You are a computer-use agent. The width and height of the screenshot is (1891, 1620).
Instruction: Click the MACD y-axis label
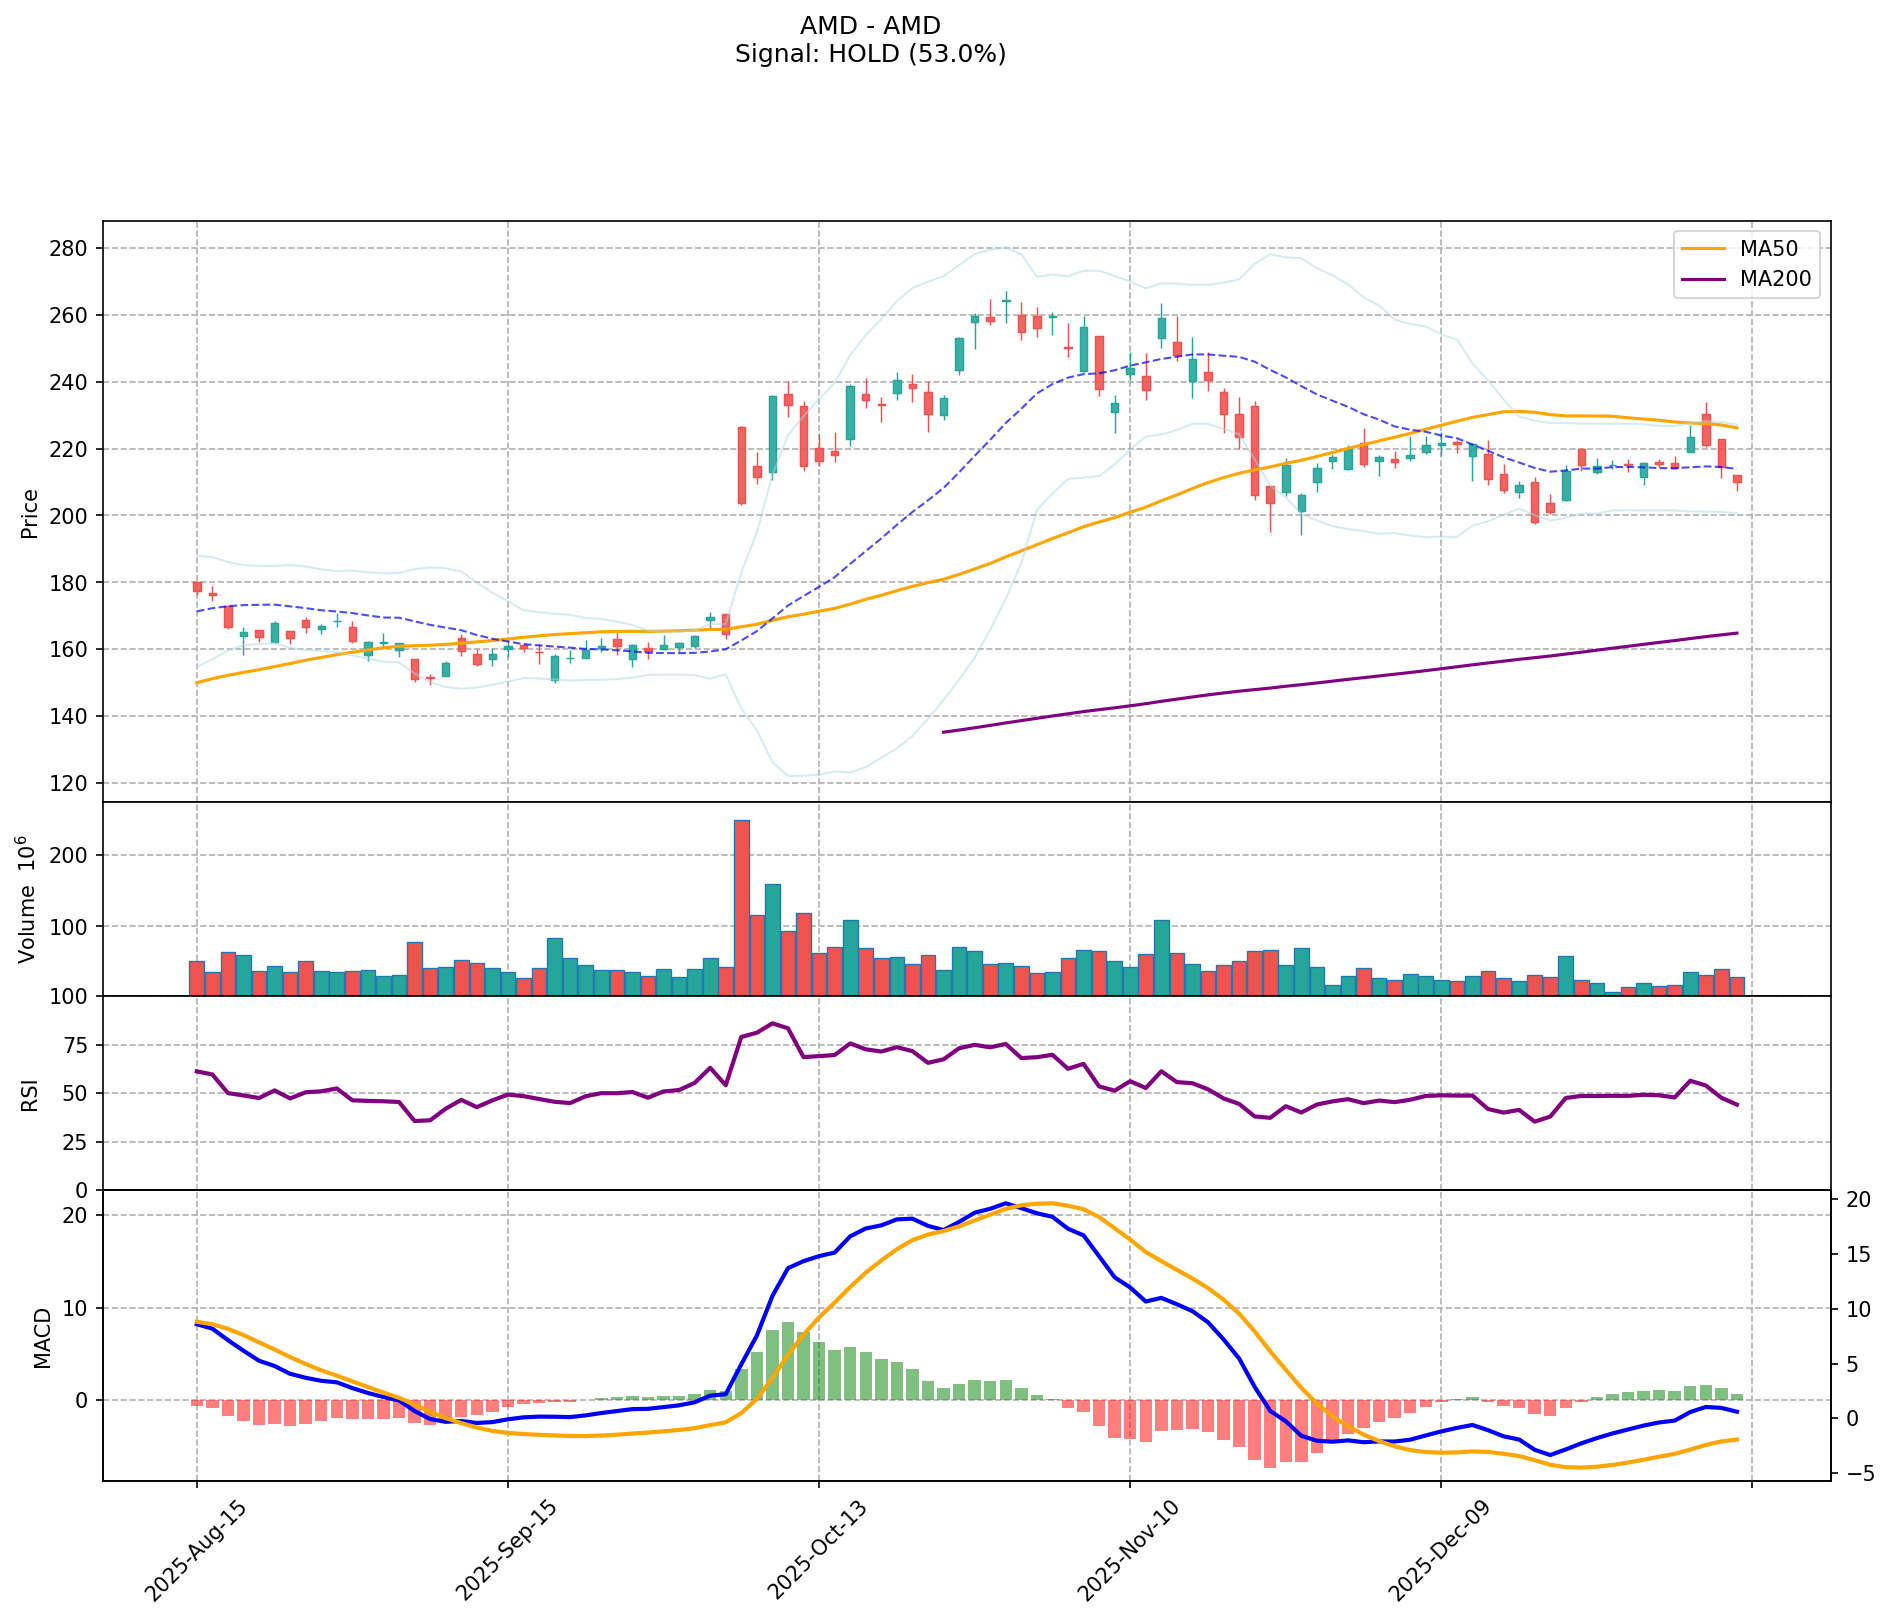point(42,1338)
